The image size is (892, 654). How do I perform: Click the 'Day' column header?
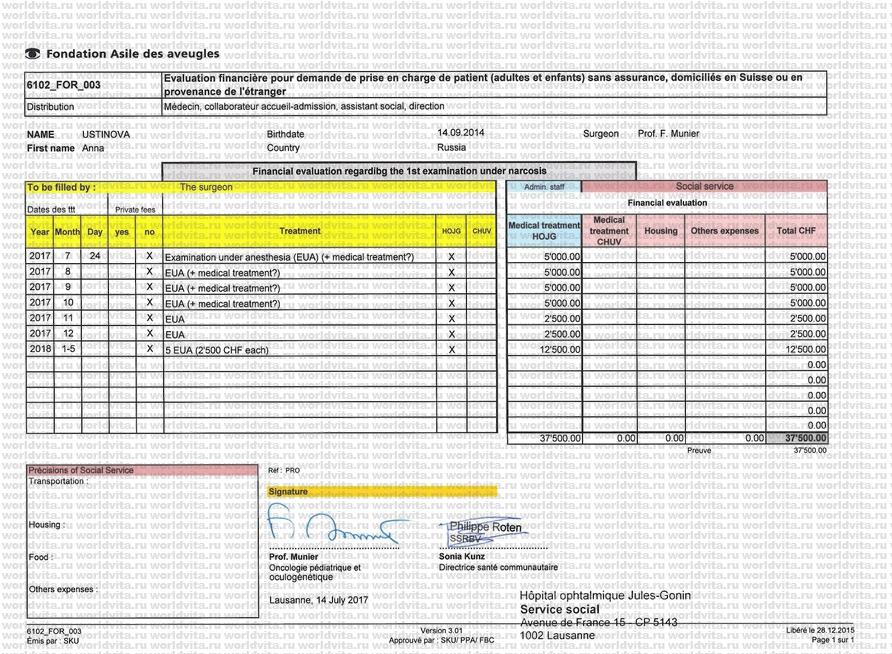[95, 232]
